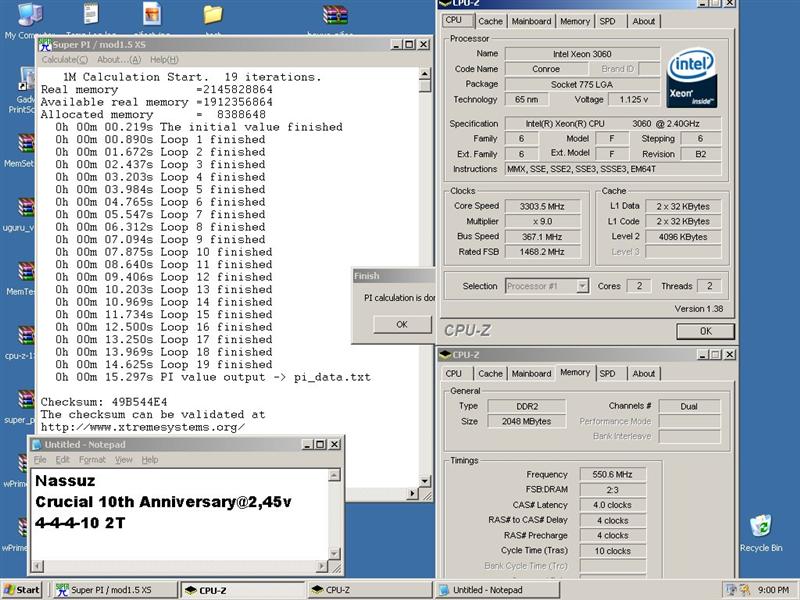Open the yellow folder desktop icon
The width and height of the screenshot is (800, 600).
(212, 14)
